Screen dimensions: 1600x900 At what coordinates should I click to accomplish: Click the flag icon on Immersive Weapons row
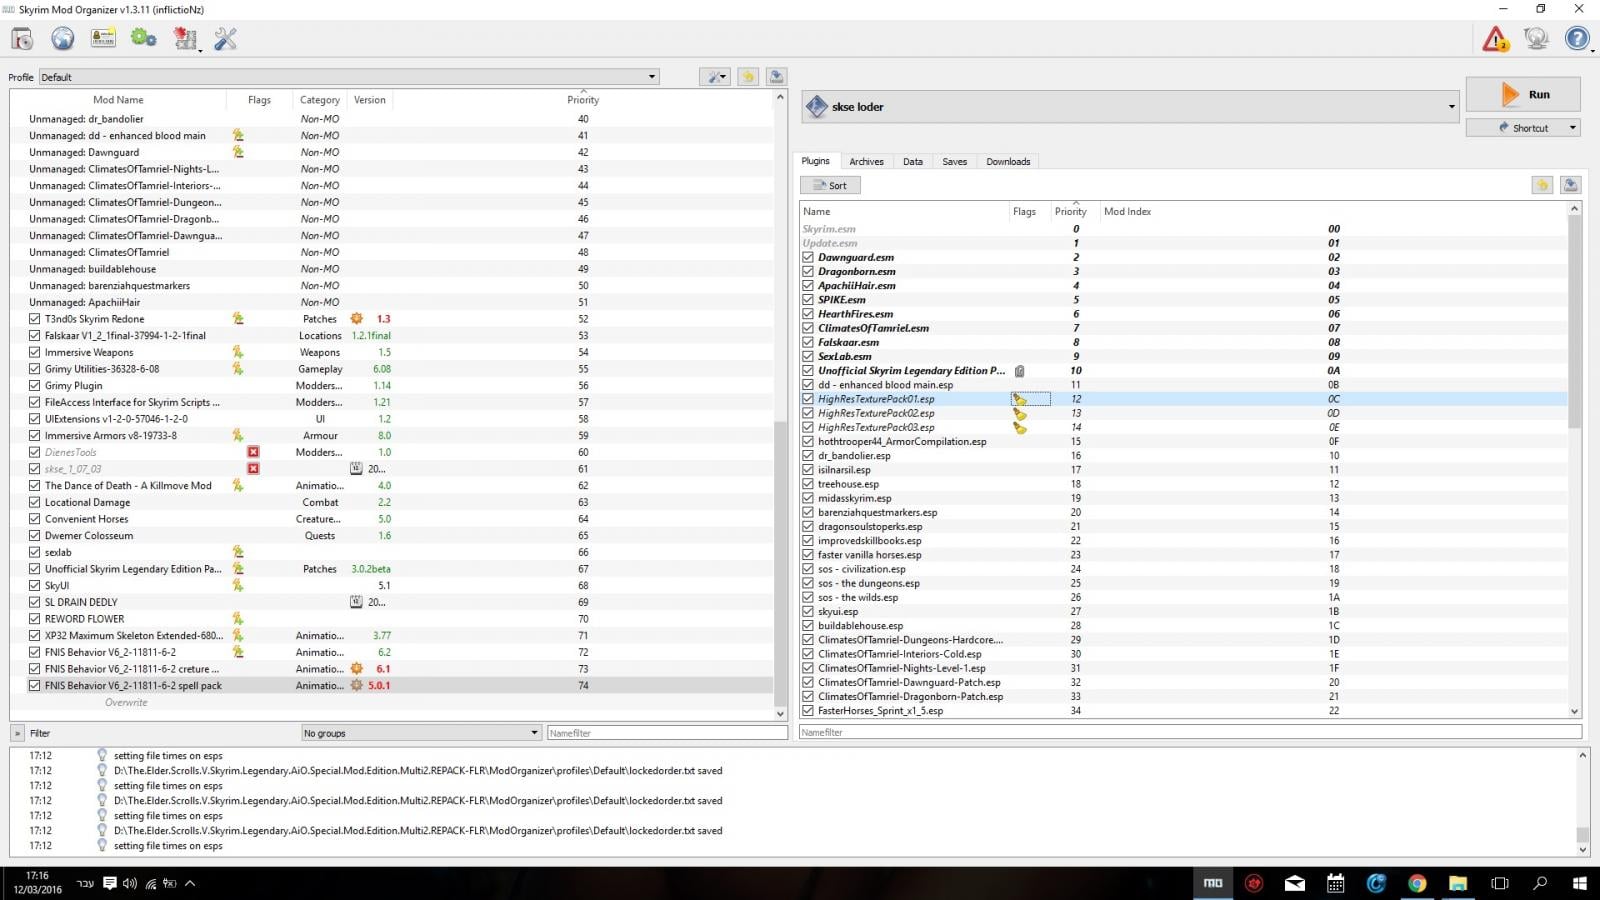(238, 352)
